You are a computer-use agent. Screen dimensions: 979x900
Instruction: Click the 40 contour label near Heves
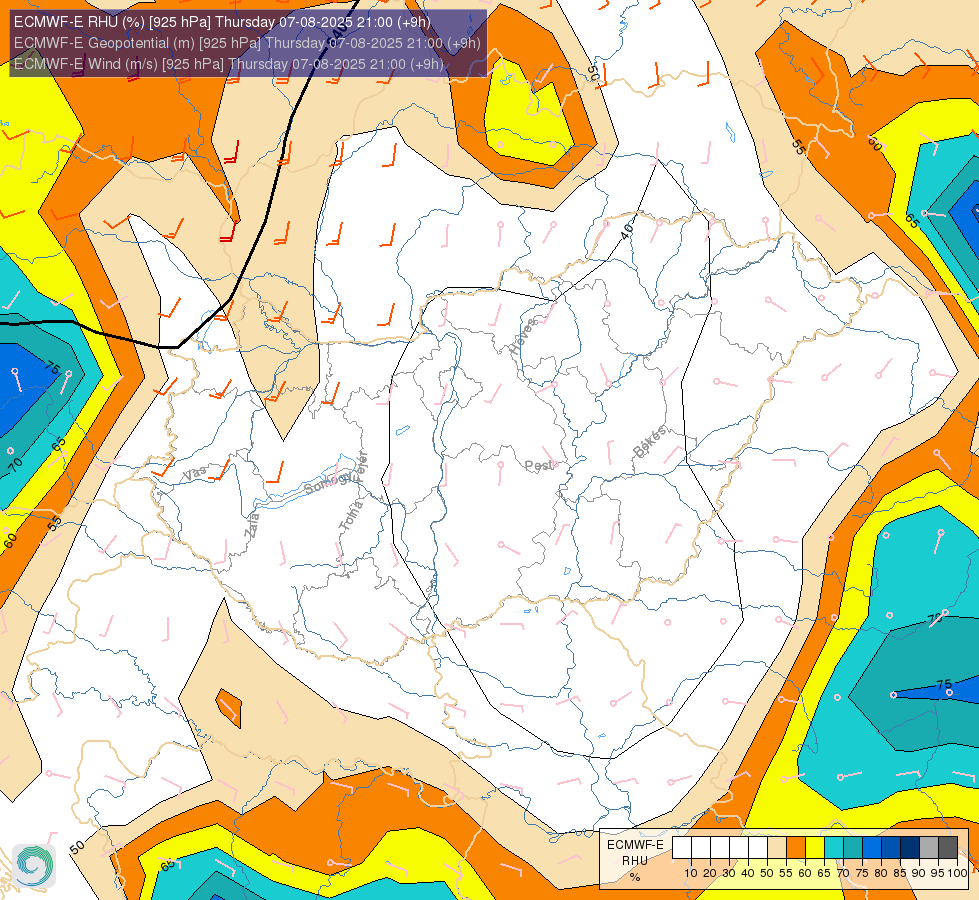point(627,231)
